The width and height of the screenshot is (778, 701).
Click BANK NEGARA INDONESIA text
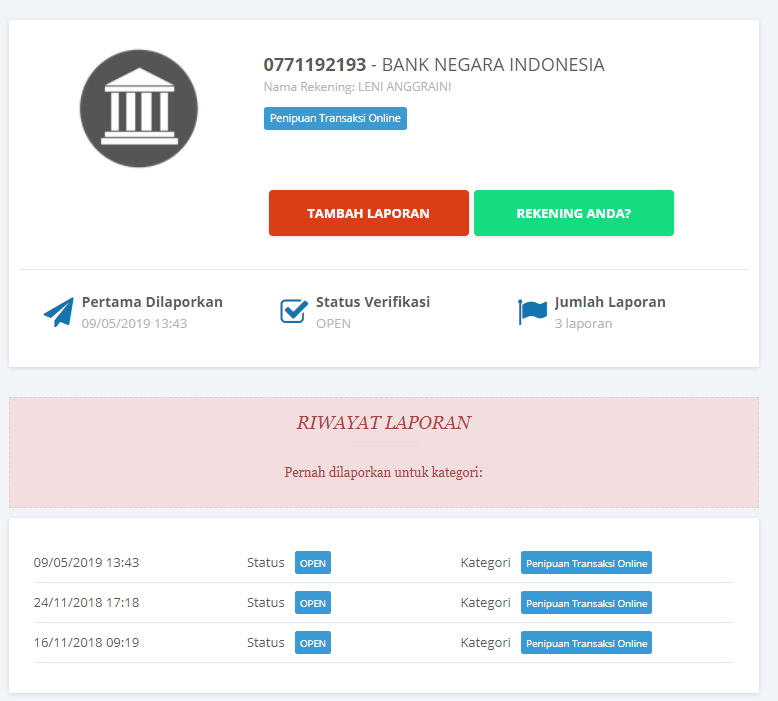[493, 64]
